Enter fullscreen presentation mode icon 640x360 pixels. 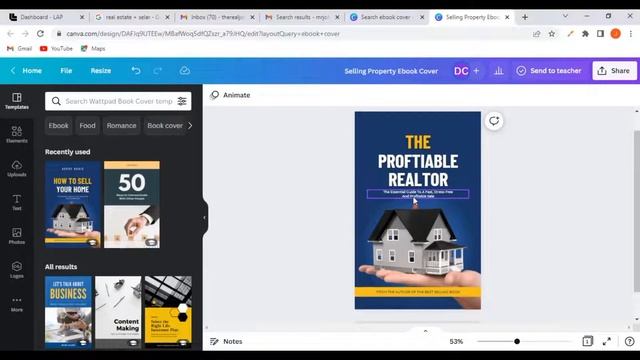point(607,341)
